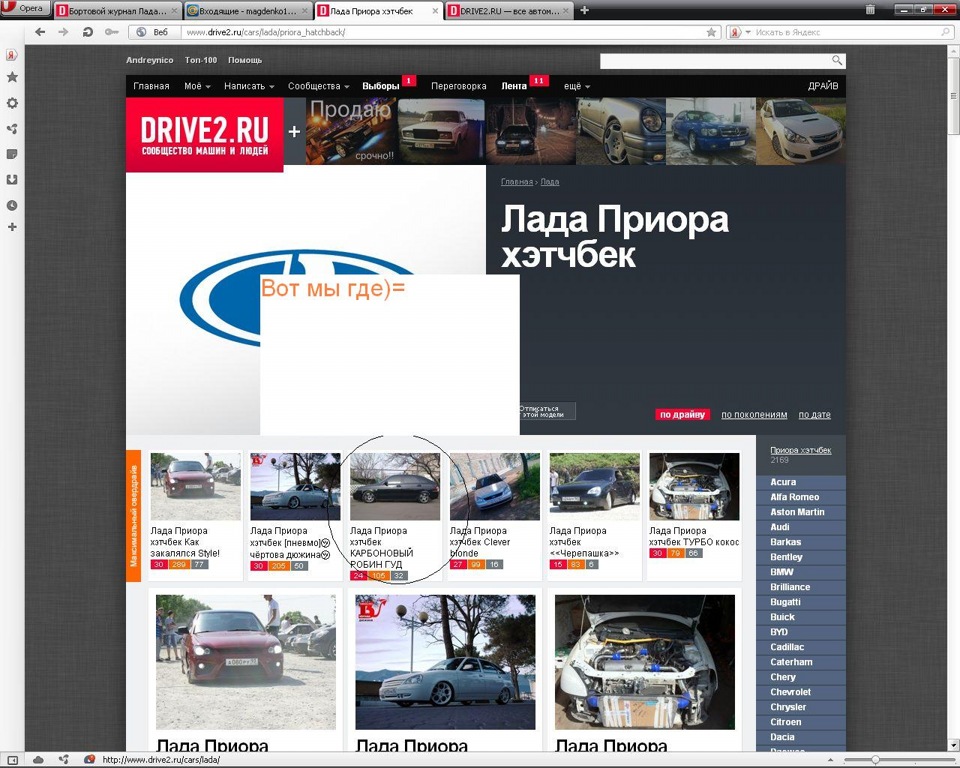
Task: Bookmark page with address bar star
Action: tap(711, 32)
